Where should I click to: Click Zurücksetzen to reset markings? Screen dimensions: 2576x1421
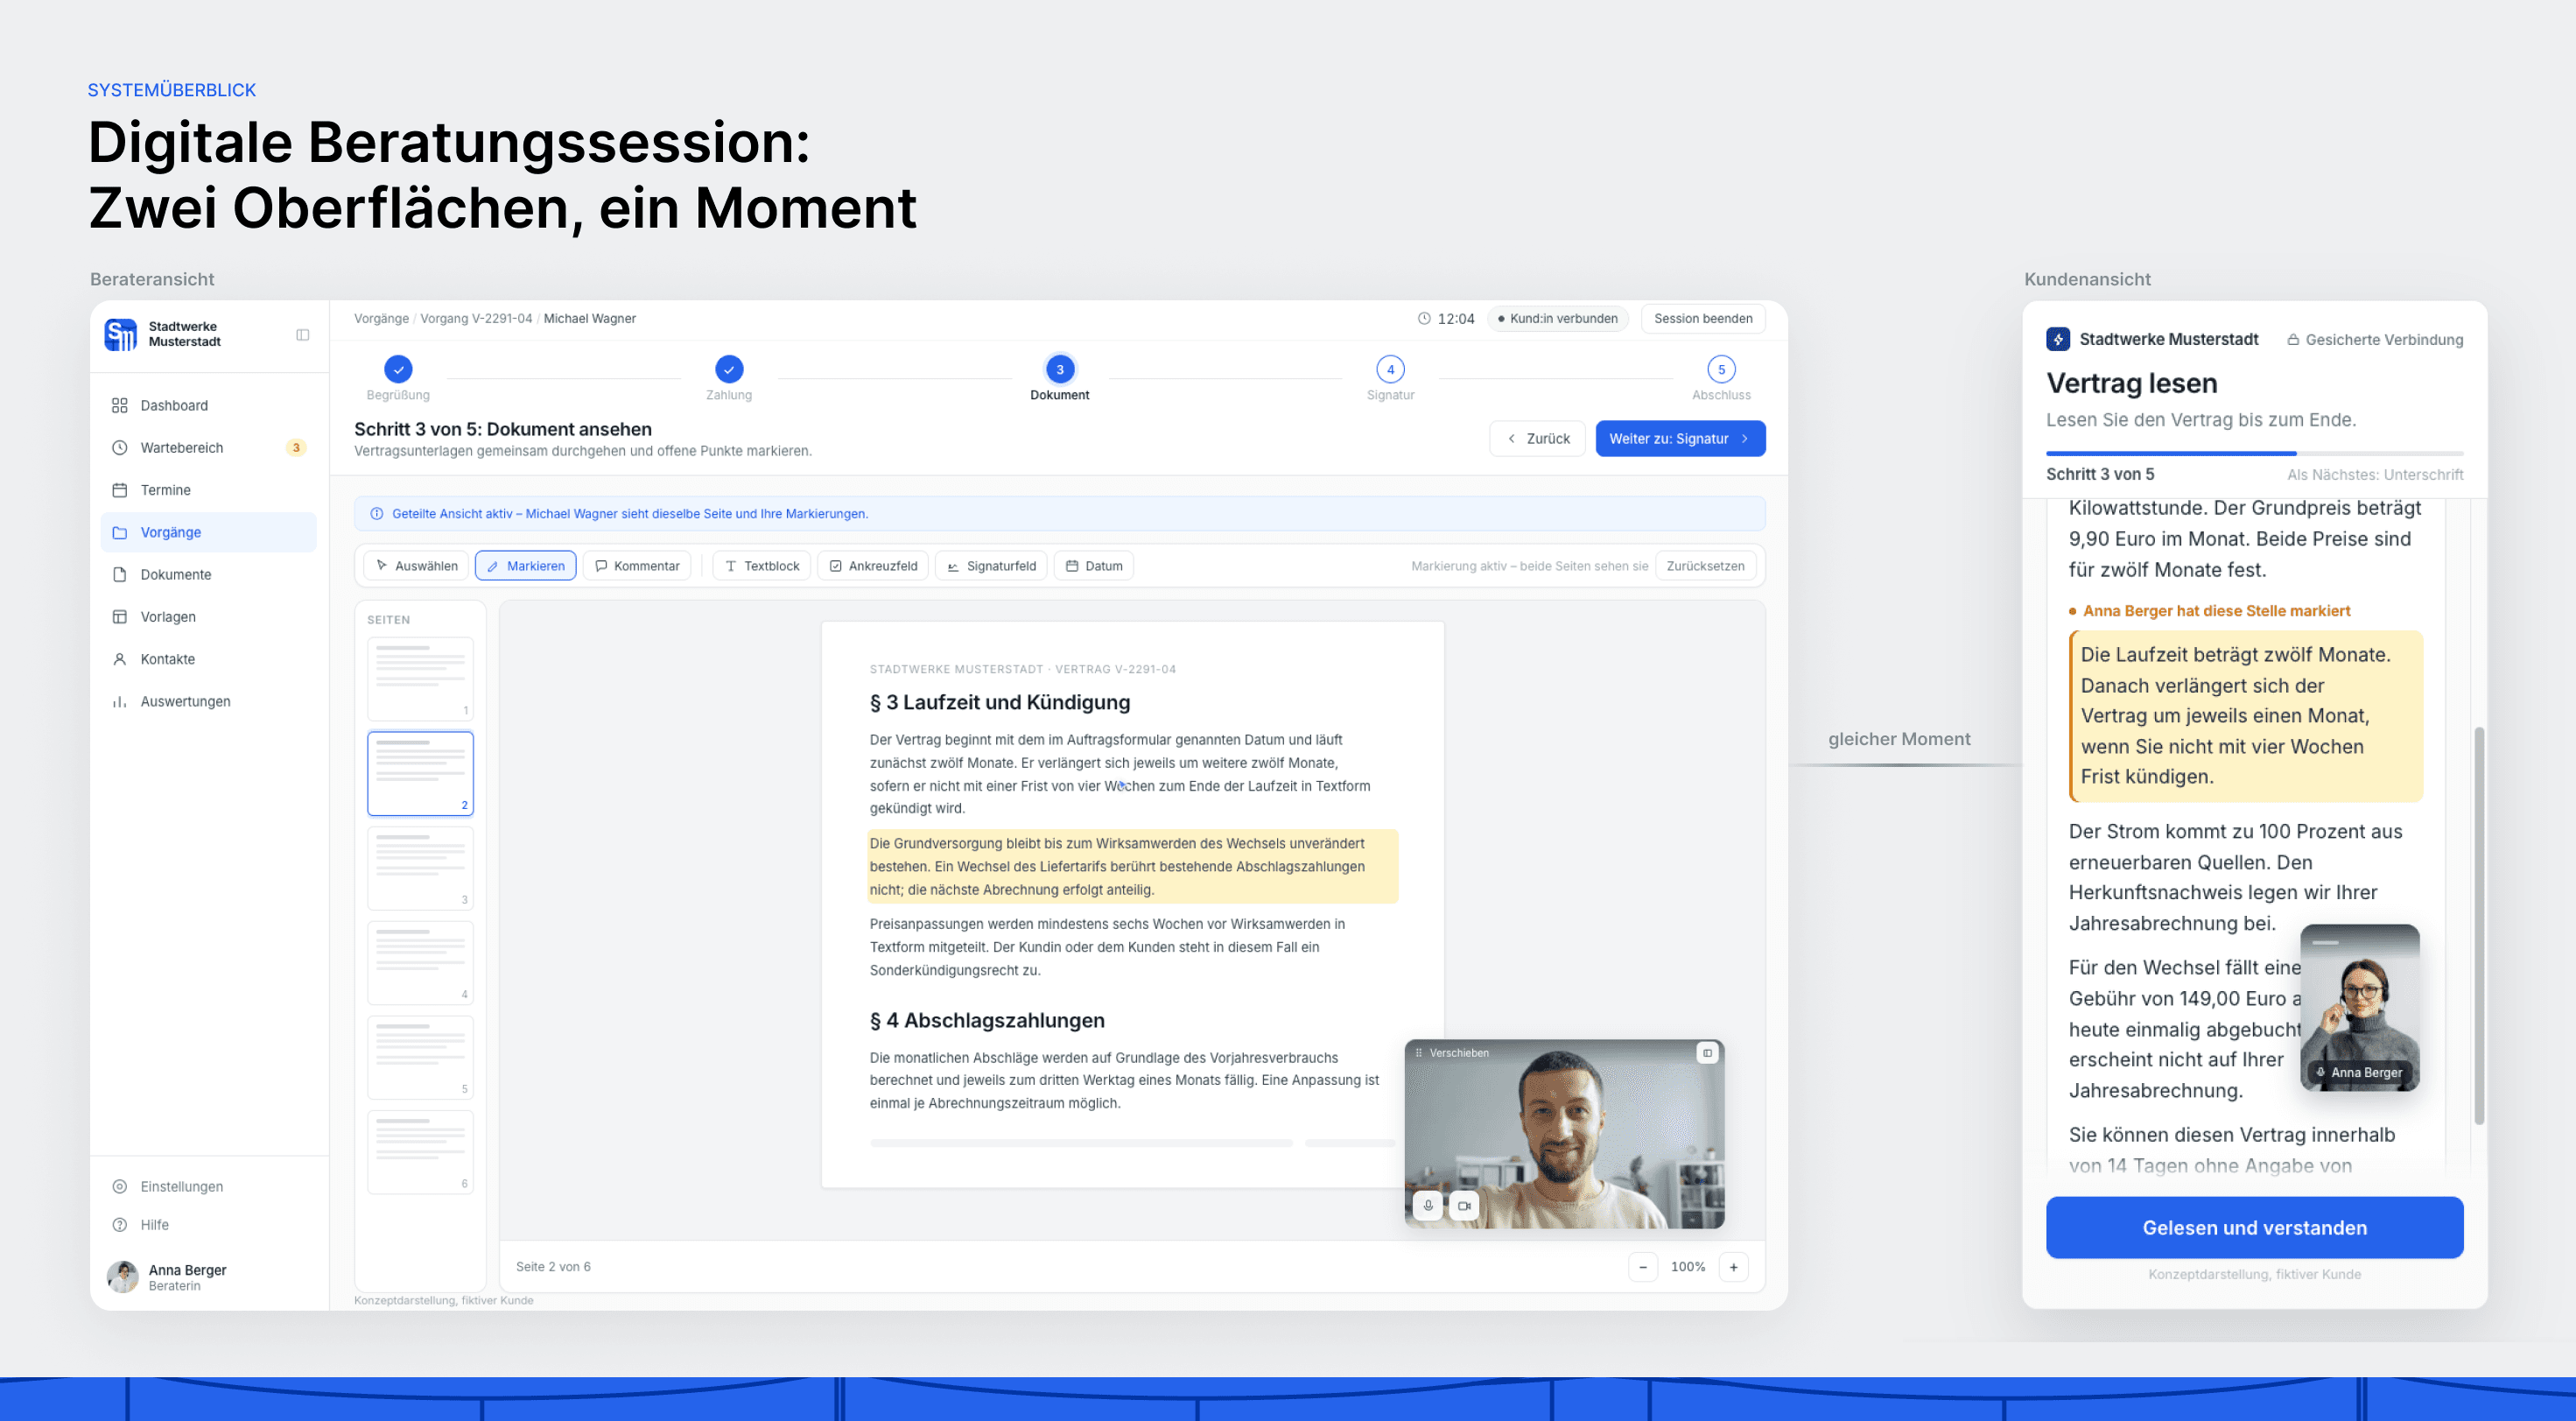tap(1705, 566)
